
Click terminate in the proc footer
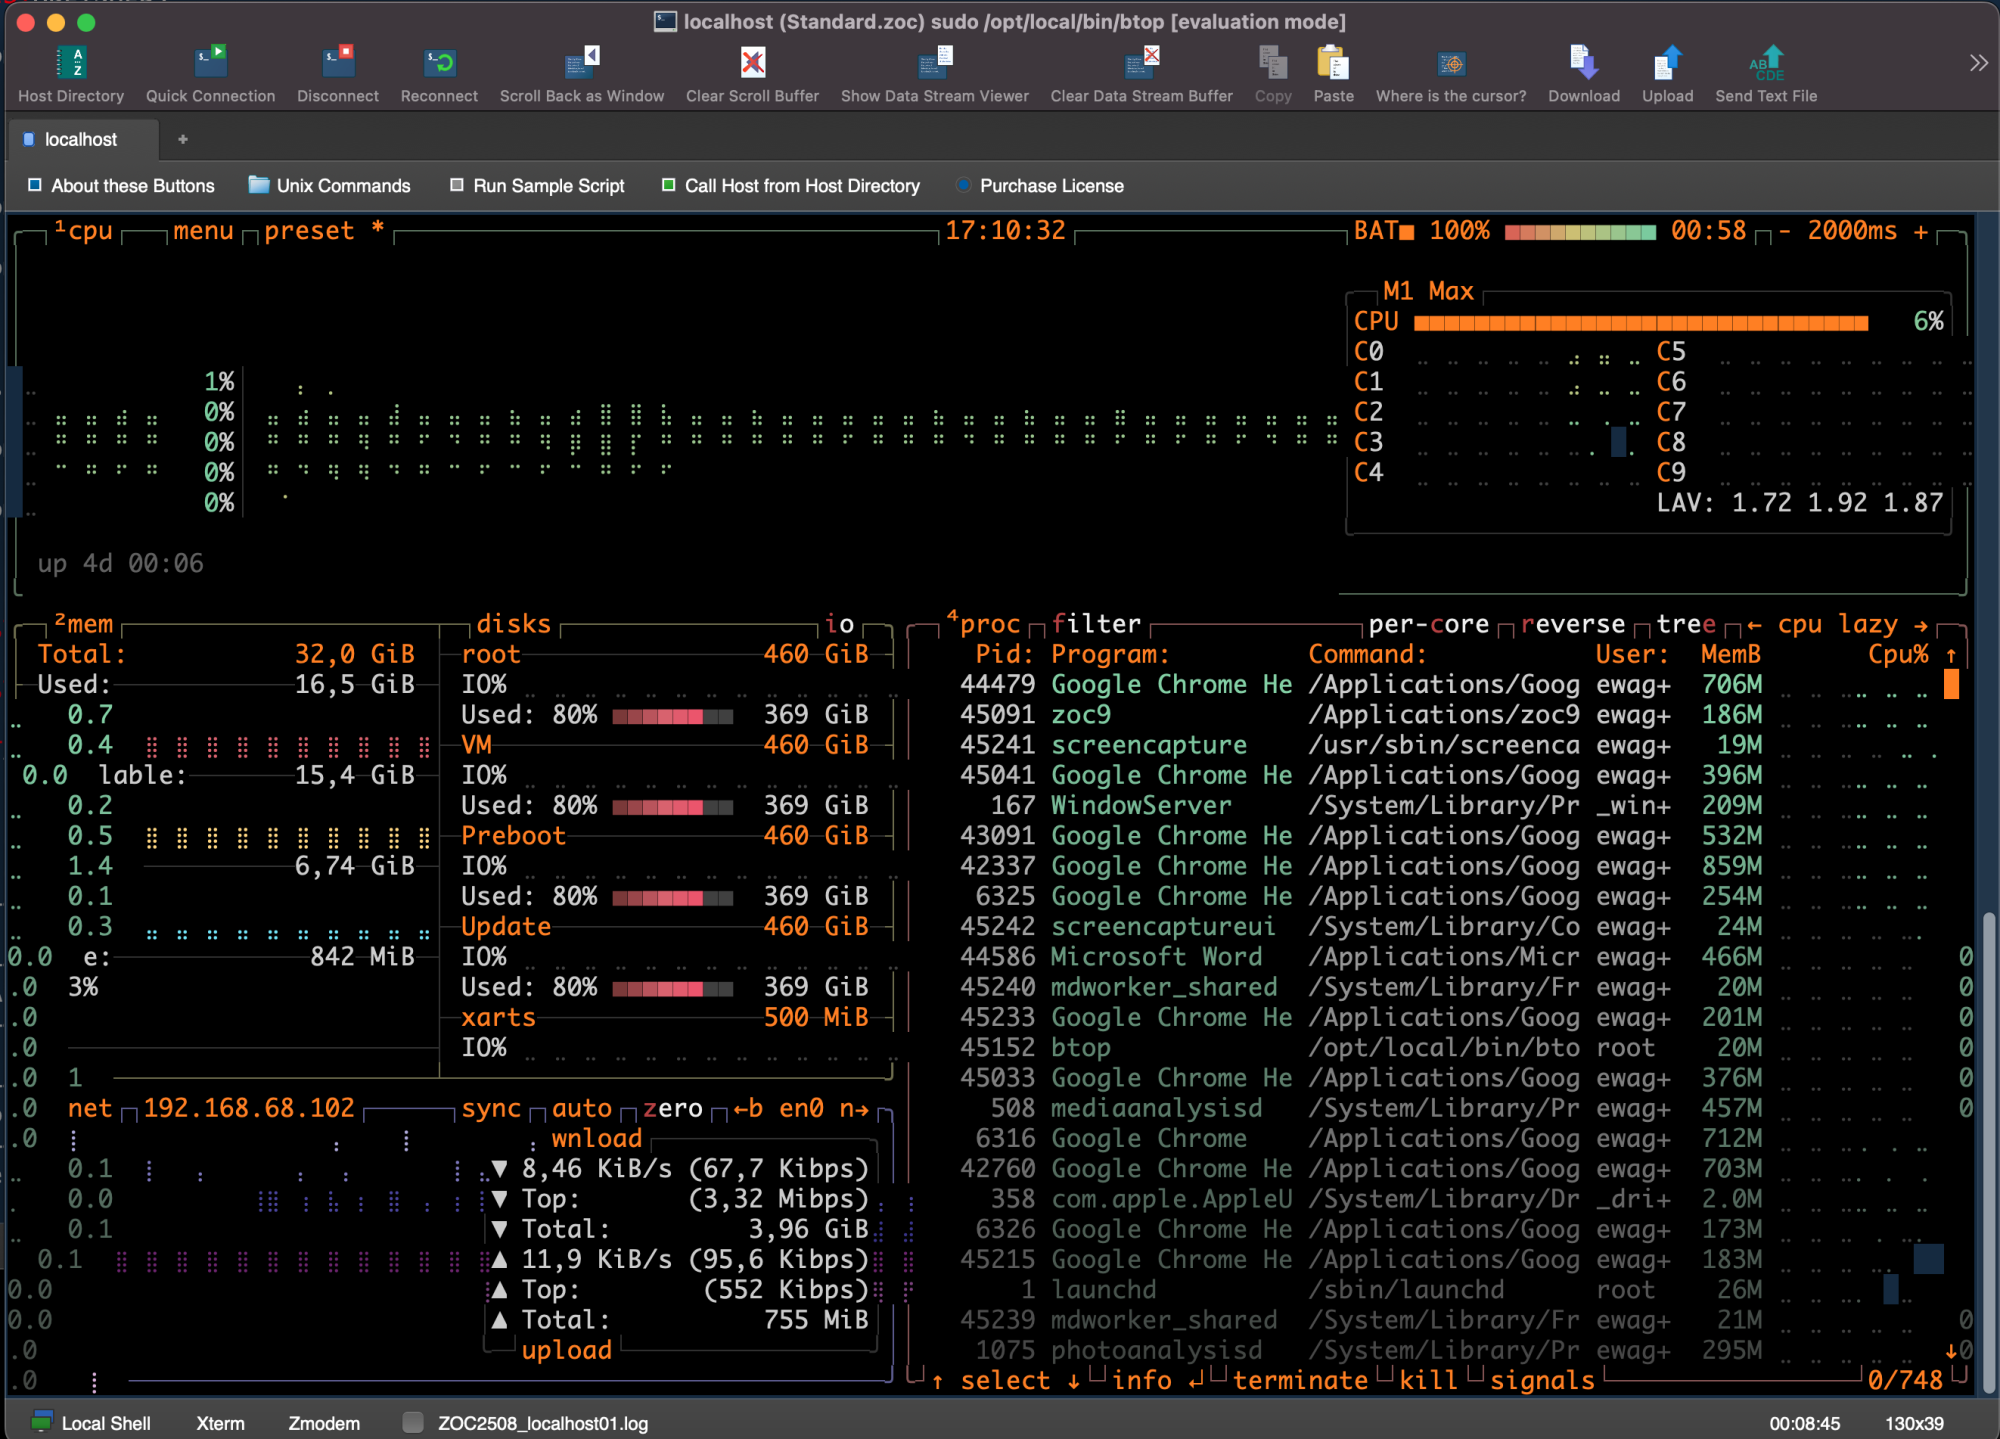click(1300, 1380)
